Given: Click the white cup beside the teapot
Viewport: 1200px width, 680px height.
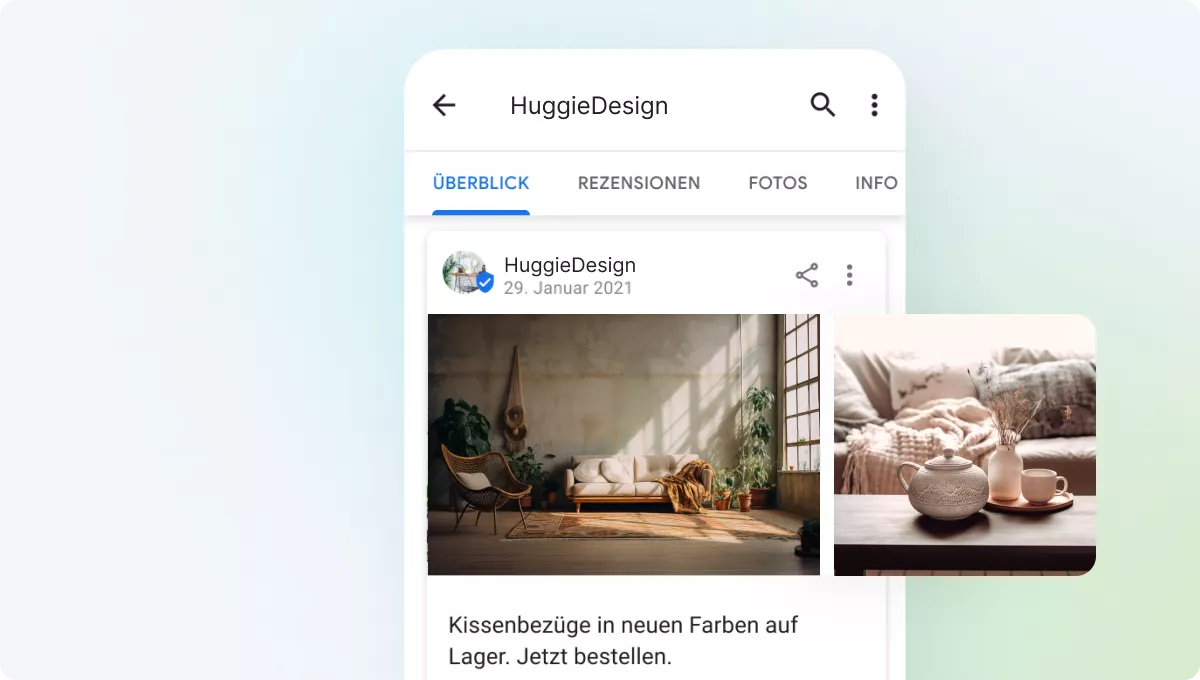Looking at the screenshot, I should 1043,485.
